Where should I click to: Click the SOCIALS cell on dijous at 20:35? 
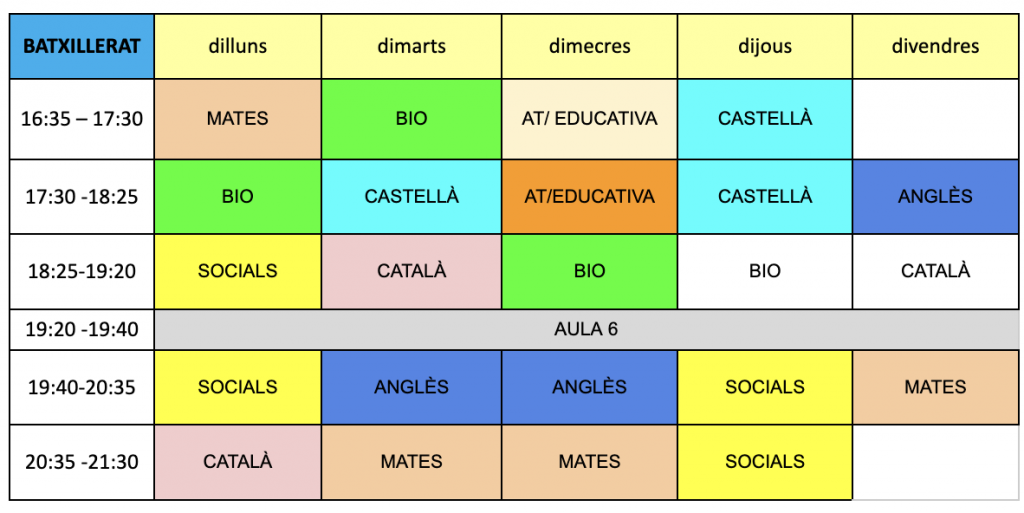click(765, 462)
